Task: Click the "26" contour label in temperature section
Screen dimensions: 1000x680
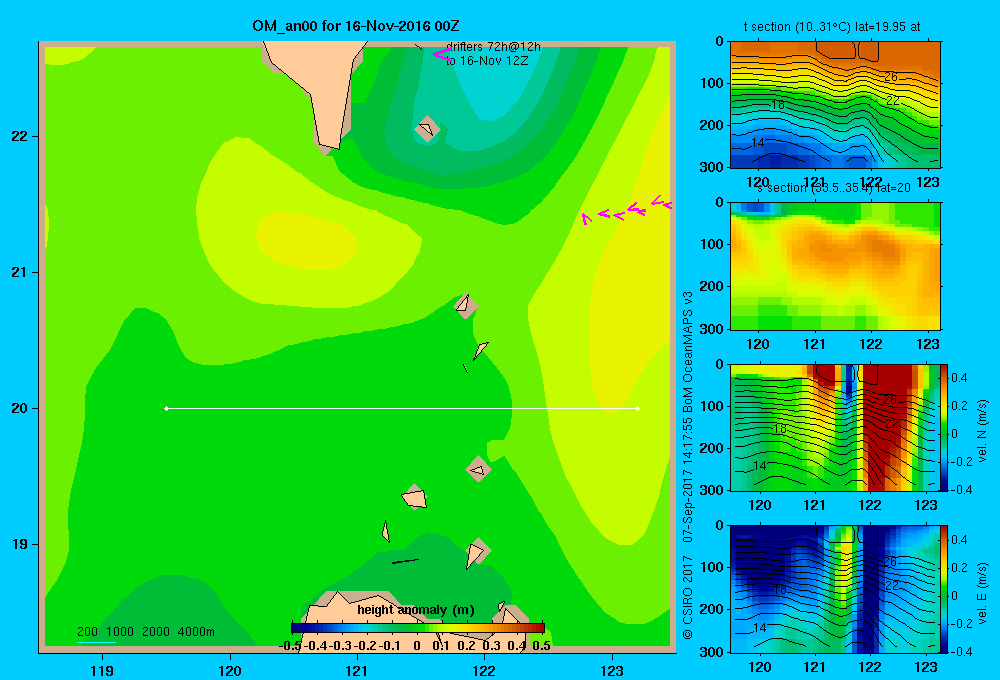Action: coord(891,77)
